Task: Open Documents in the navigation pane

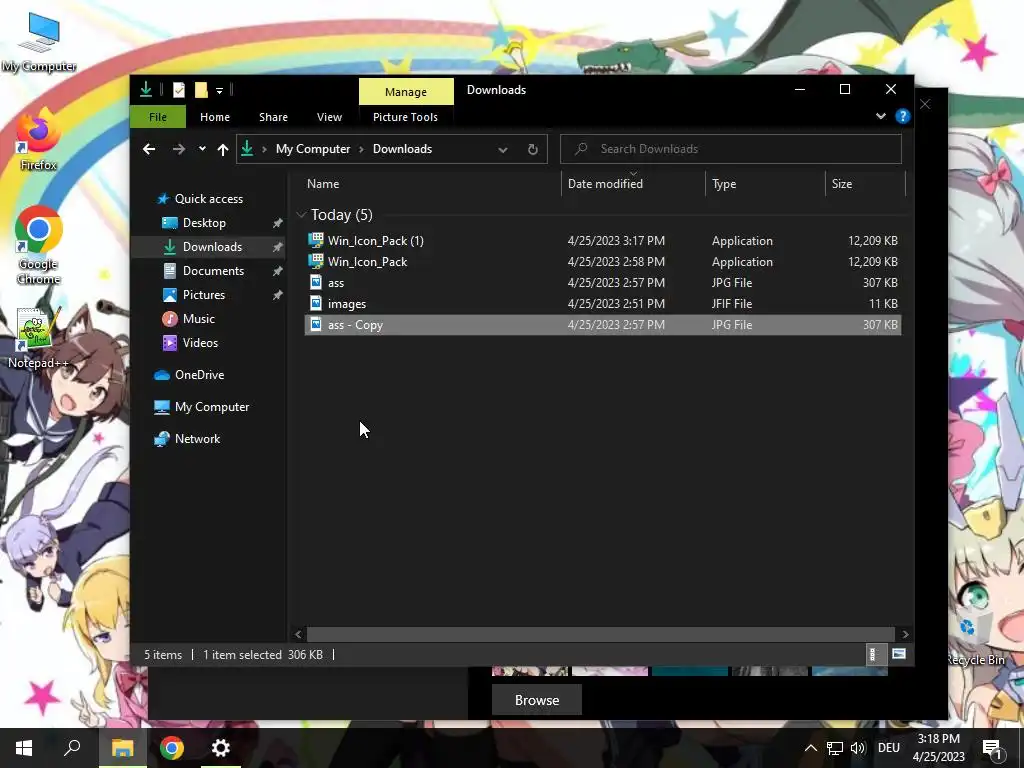Action: (213, 271)
